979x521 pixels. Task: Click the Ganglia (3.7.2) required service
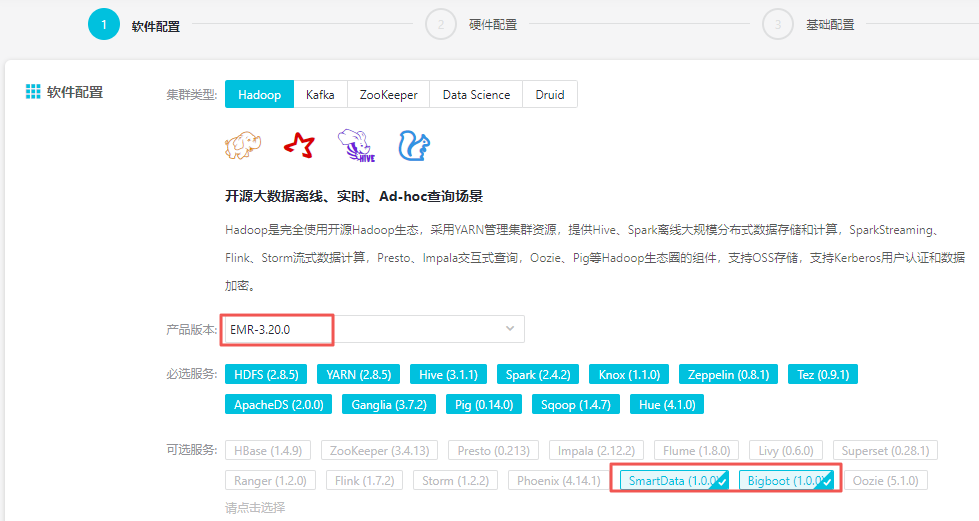pos(389,404)
